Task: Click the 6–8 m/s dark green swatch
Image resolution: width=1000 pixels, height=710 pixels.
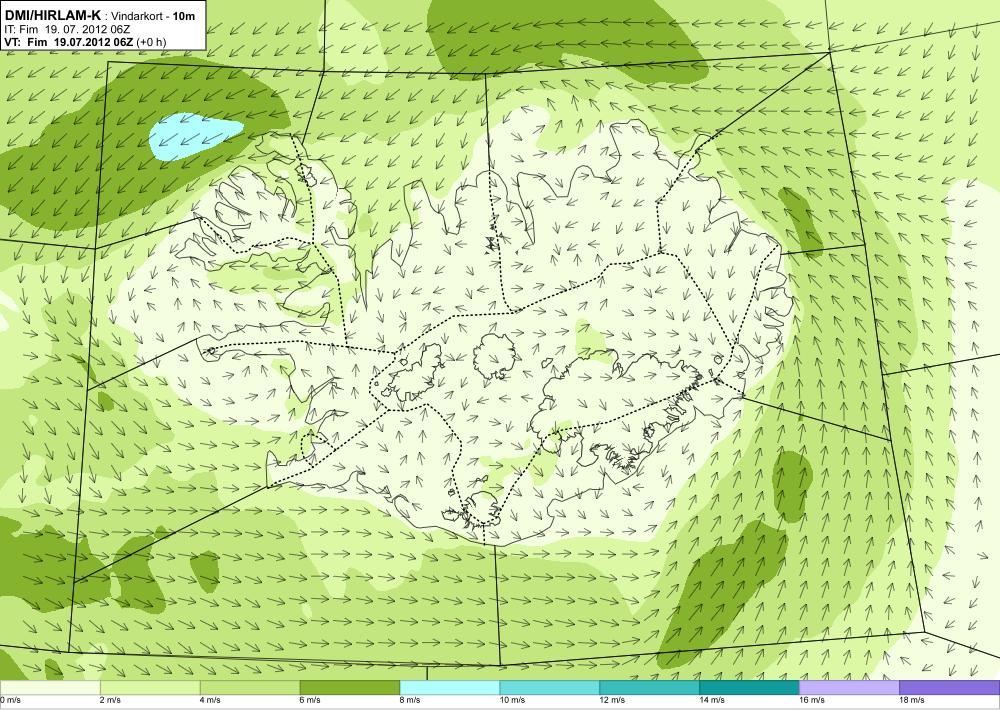Action: pos(349,688)
